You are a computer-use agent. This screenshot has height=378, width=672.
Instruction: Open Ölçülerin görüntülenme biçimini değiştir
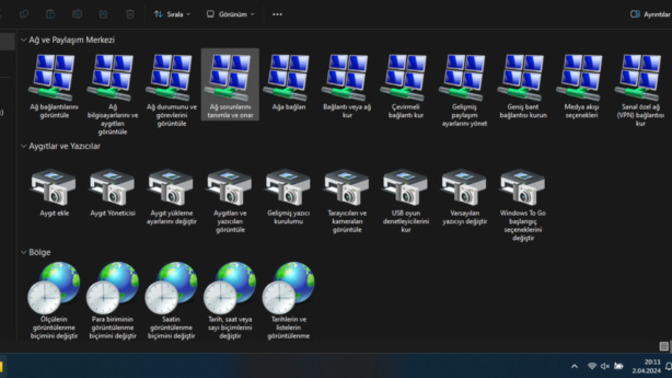coord(54,300)
